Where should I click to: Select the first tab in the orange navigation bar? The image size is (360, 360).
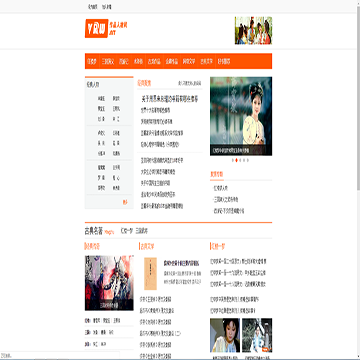tap(92, 61)
